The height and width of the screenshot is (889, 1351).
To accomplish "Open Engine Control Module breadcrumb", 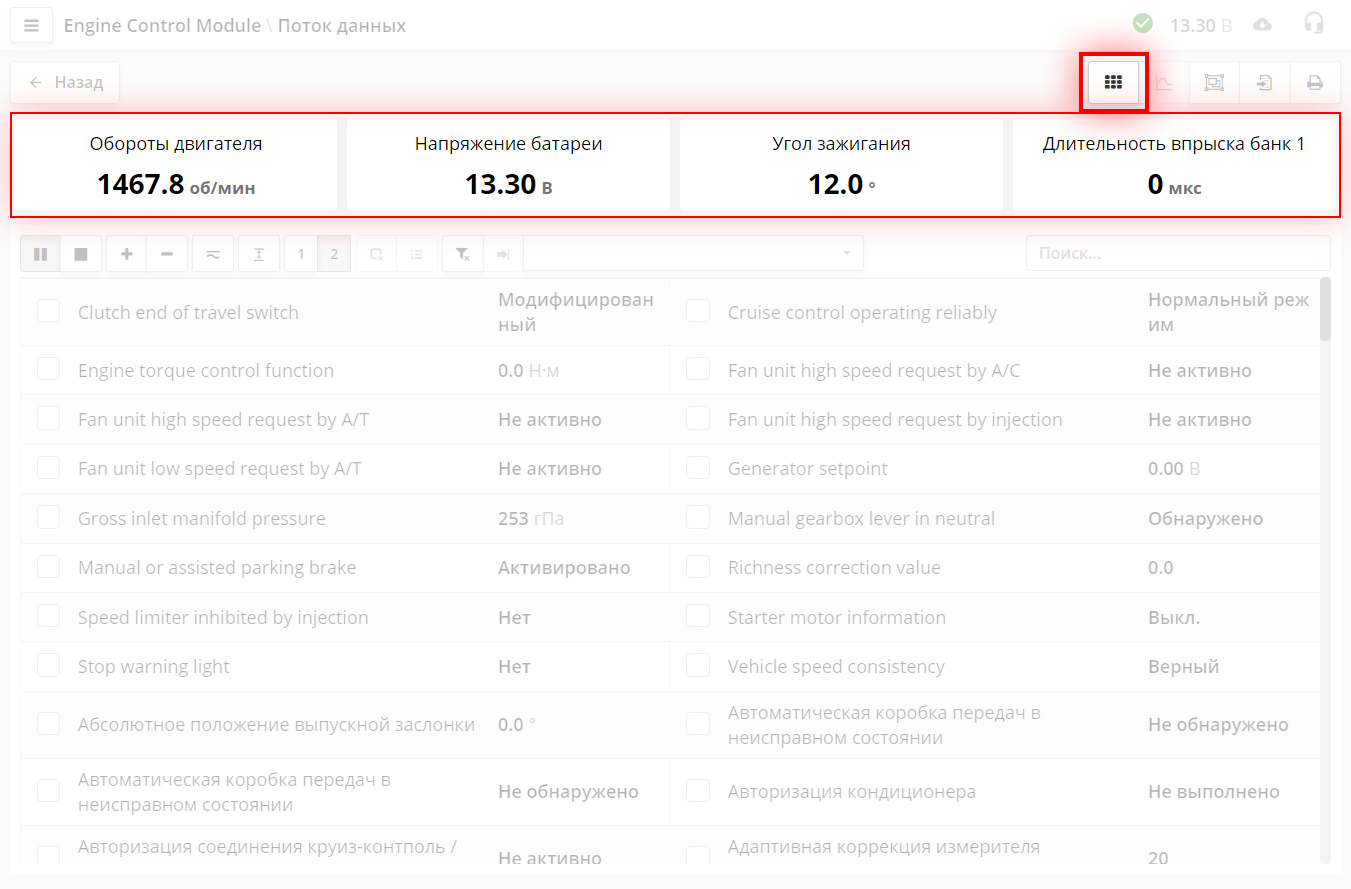I will 162,26.
